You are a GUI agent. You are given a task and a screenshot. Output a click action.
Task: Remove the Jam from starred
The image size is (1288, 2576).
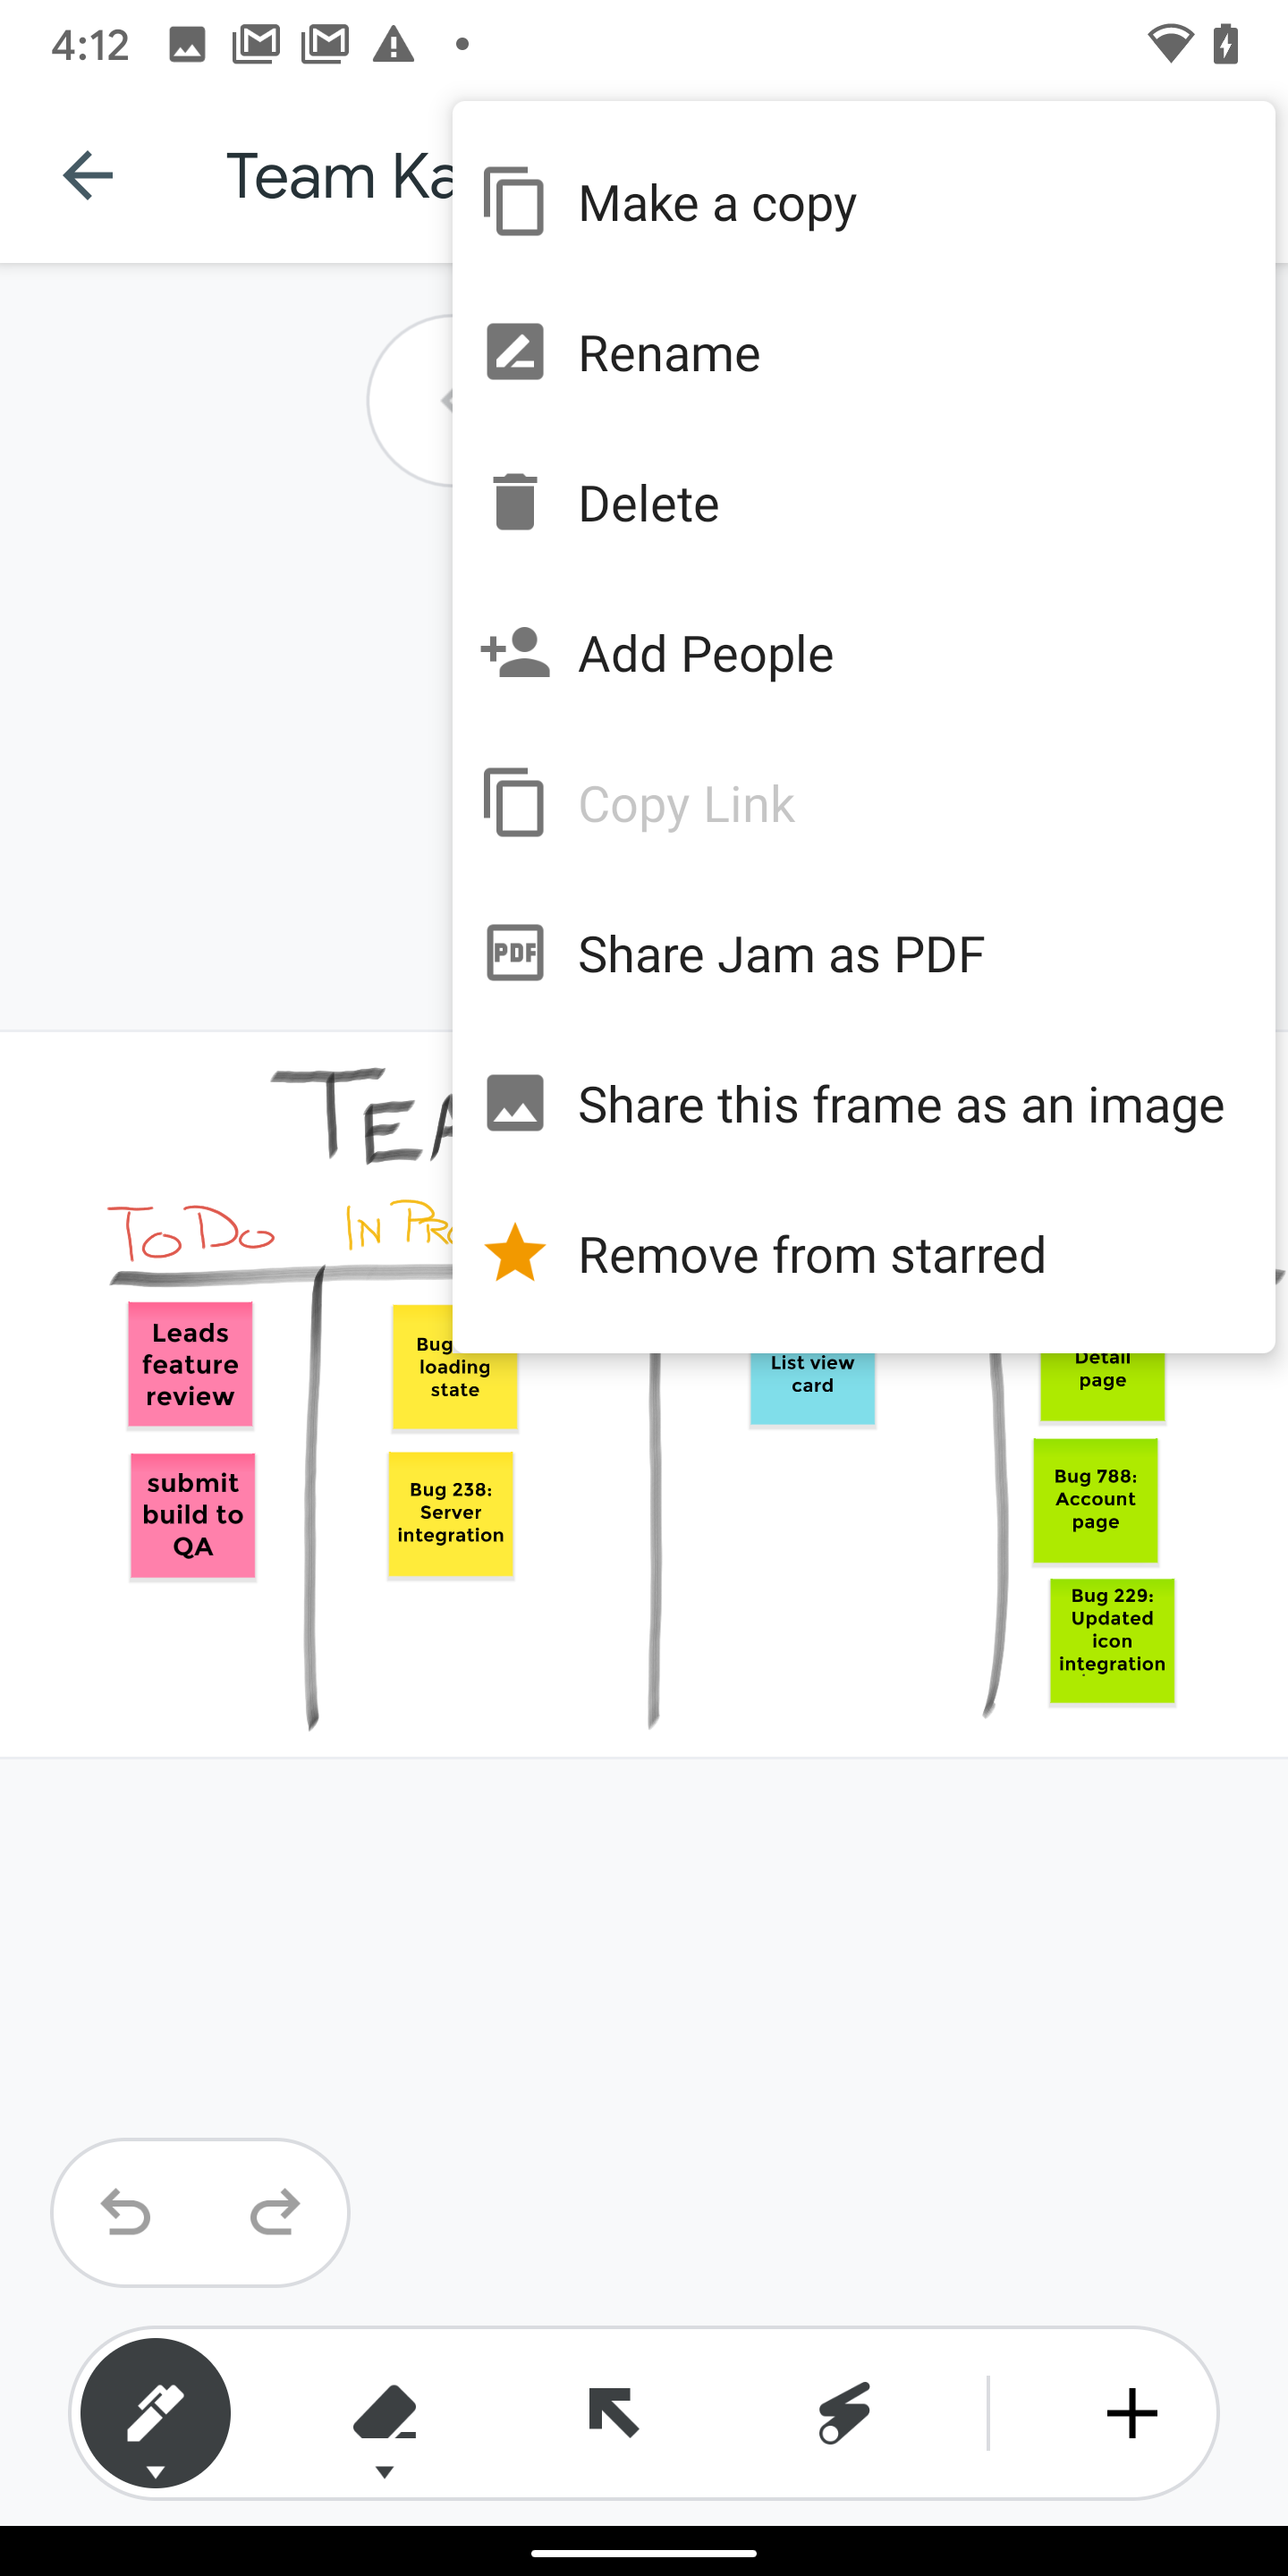812,1254
